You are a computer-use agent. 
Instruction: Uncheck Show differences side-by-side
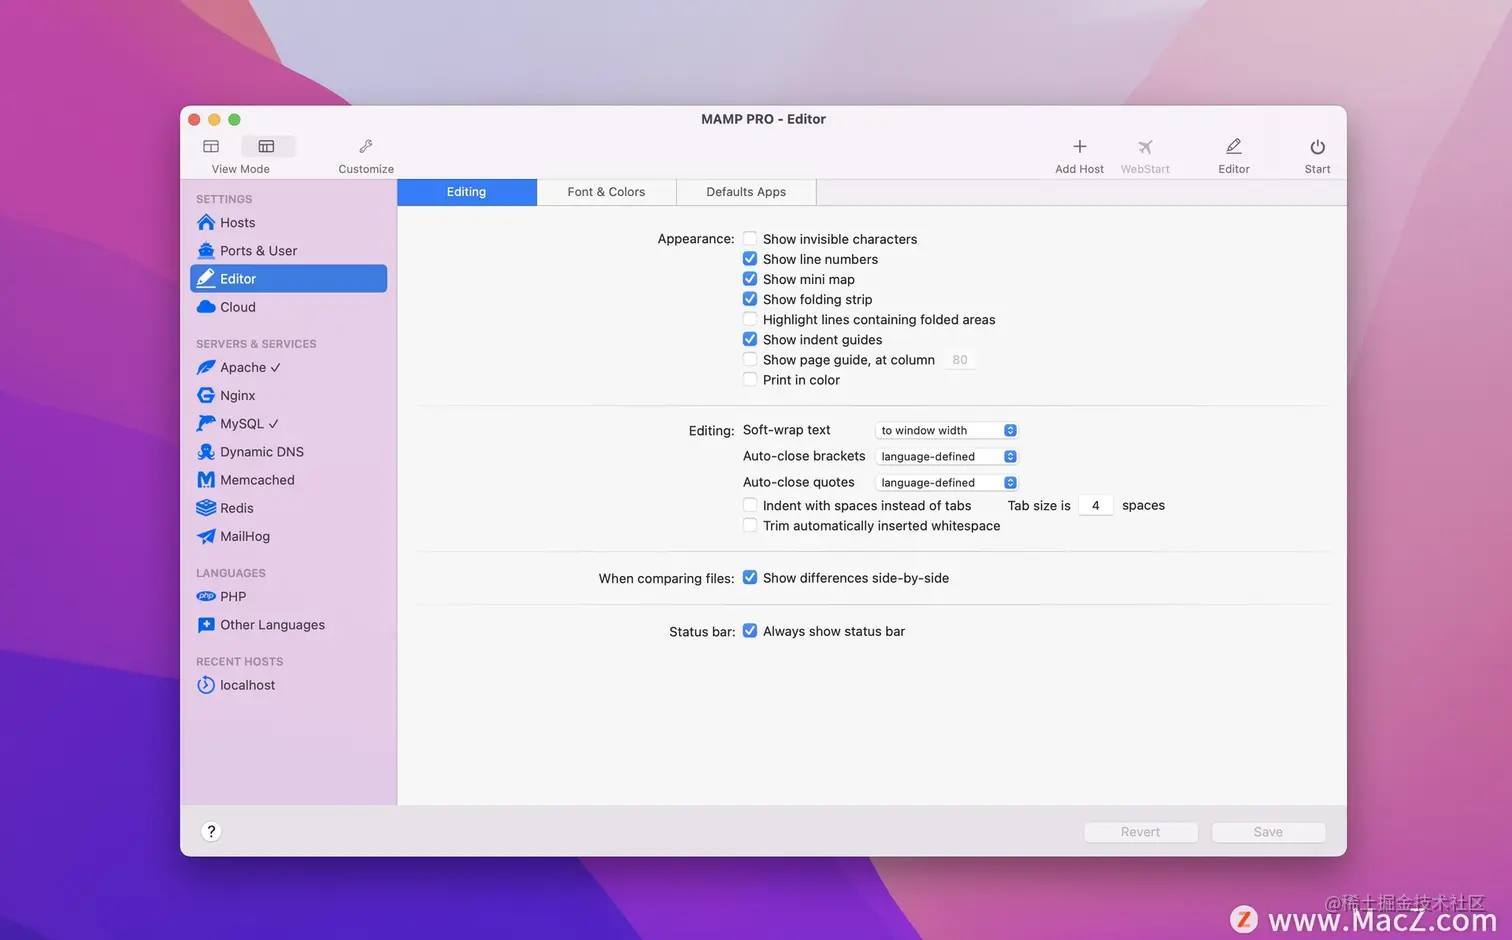pos(750,577)
